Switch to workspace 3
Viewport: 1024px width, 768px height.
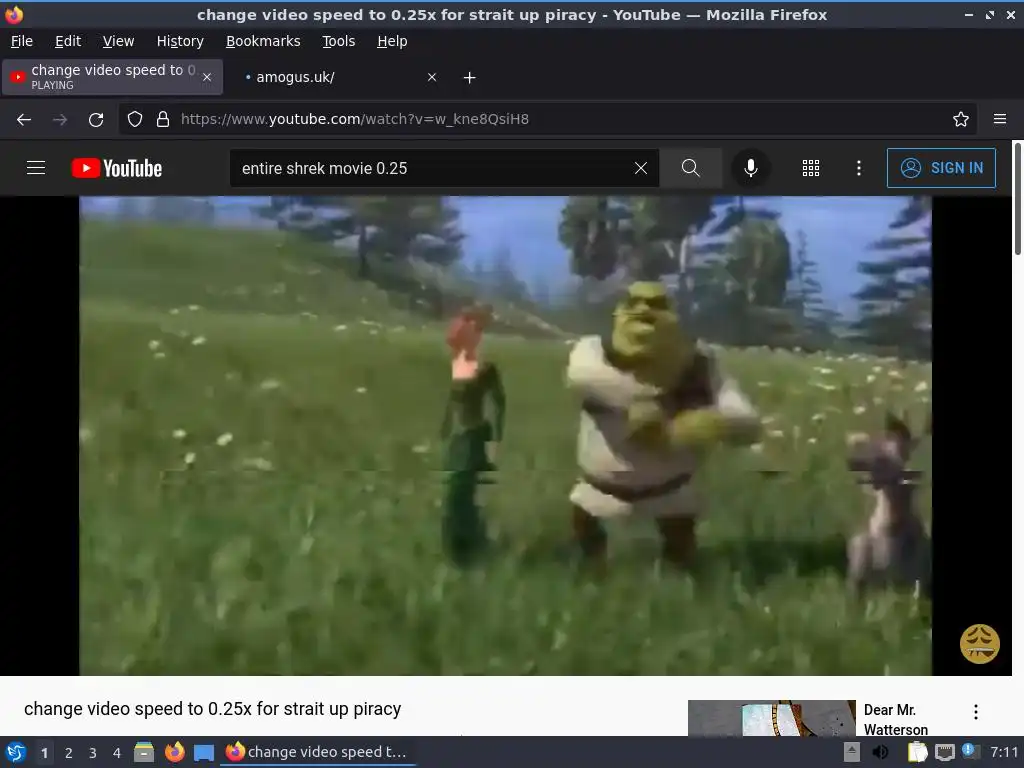click(93, 753)
